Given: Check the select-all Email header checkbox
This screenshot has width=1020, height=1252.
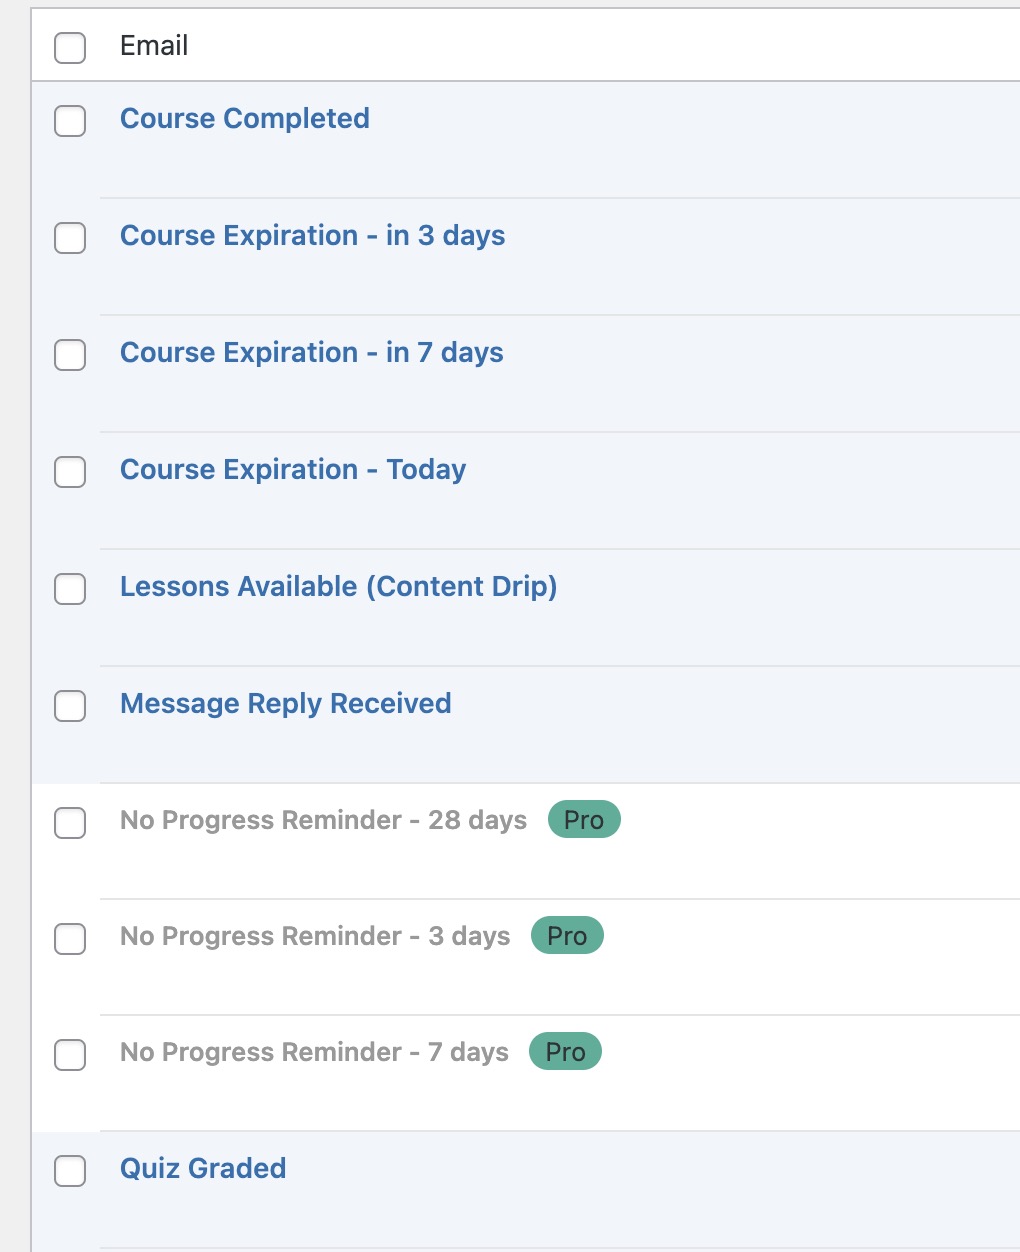Looking at the screenshot, I should pos(69,47).
